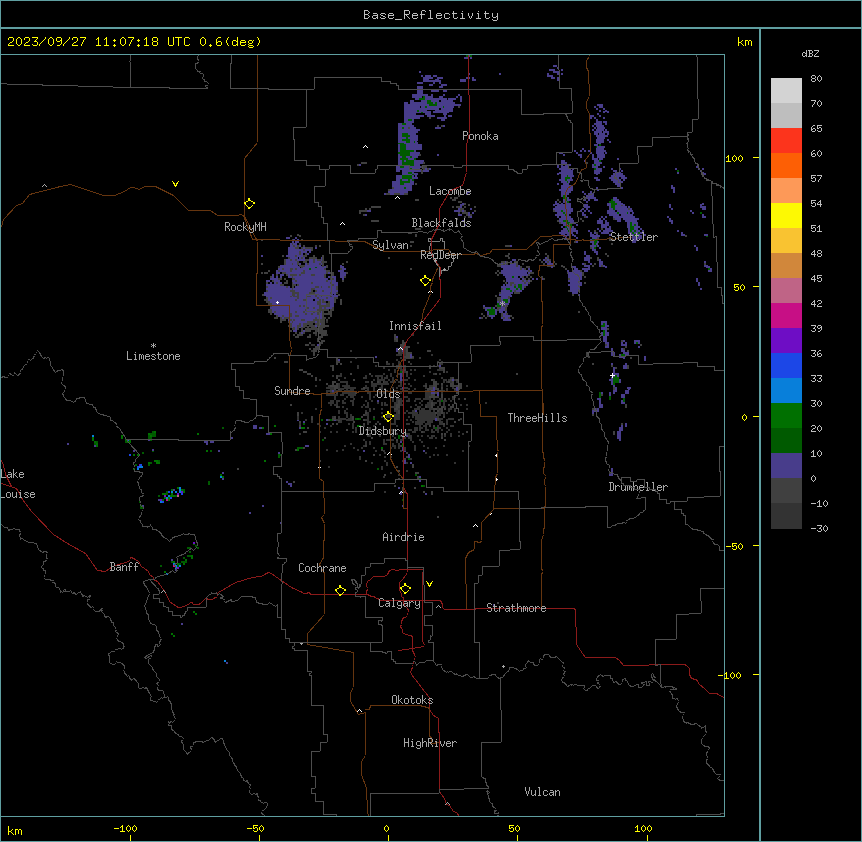Click the Drumheller label
Viewport: 862px width, 842px height.
pyautogui.click(x=638, y=487)
